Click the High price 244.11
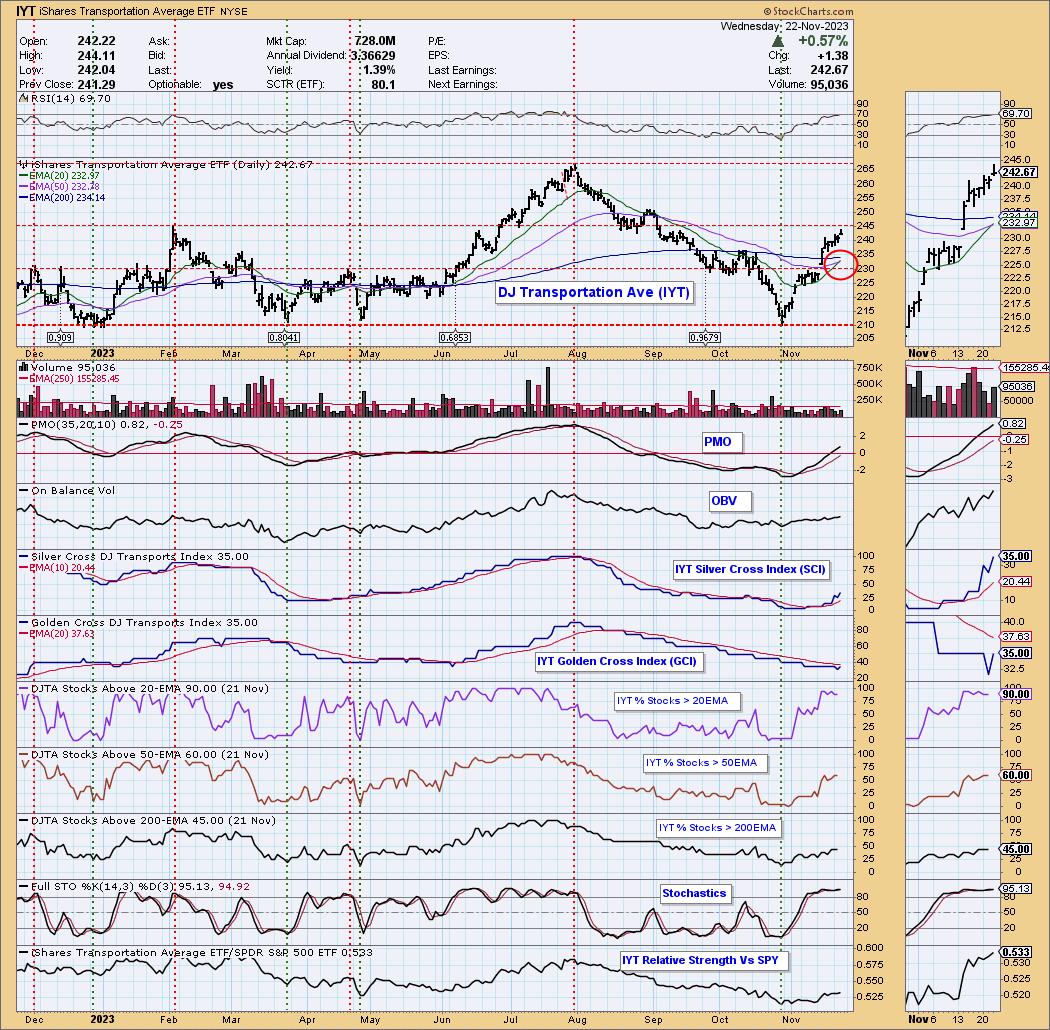This screenshot has height=1030, width=1050. 96,56
